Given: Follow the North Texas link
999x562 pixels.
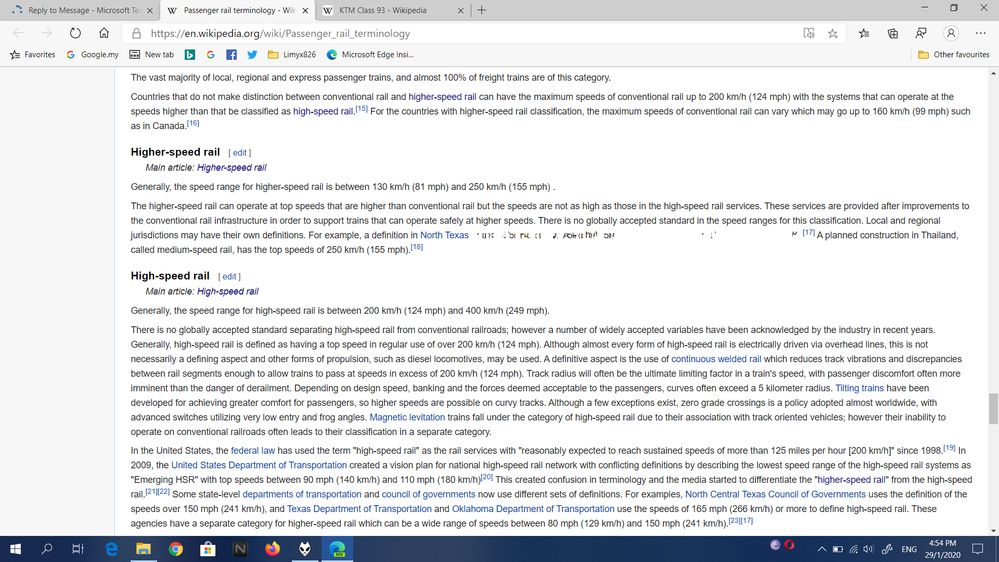Looking at the screenshot, I should pyautogui.click(x=444, y=235).
